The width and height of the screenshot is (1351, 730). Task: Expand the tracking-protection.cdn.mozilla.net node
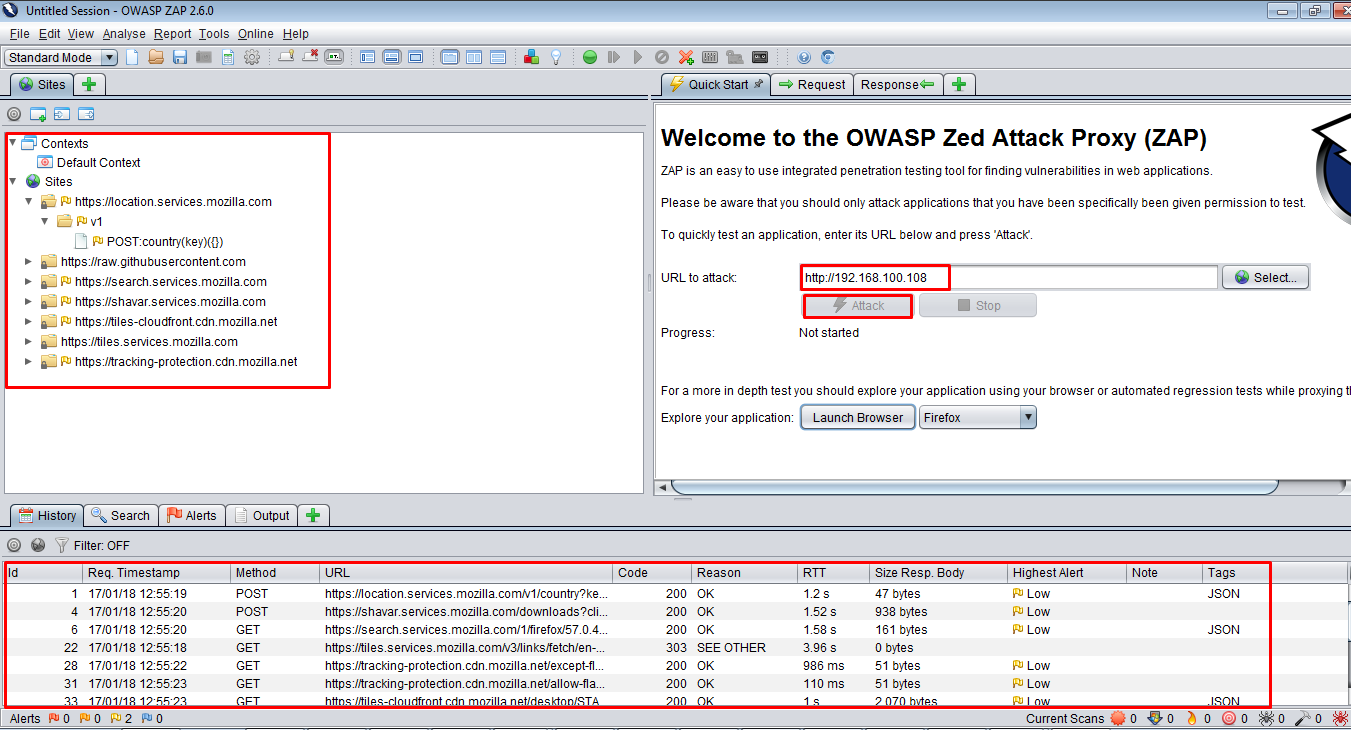29,361
